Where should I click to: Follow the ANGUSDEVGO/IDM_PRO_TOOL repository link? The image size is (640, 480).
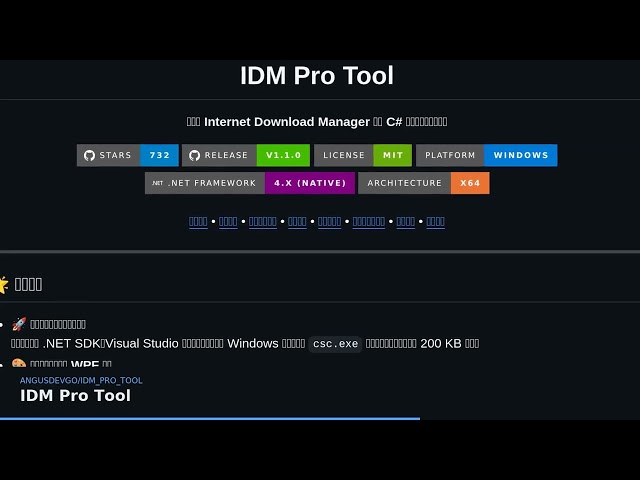click(81, 380)
